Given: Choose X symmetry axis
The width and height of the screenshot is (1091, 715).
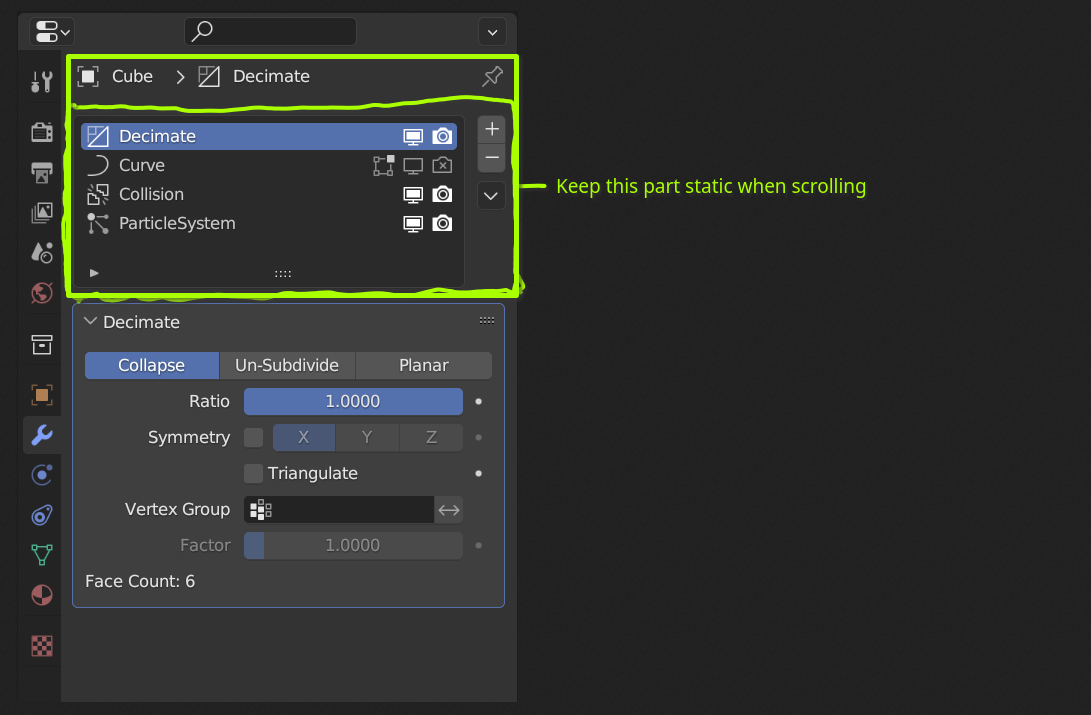Looking at the screenshot, I should coord(303,437).
